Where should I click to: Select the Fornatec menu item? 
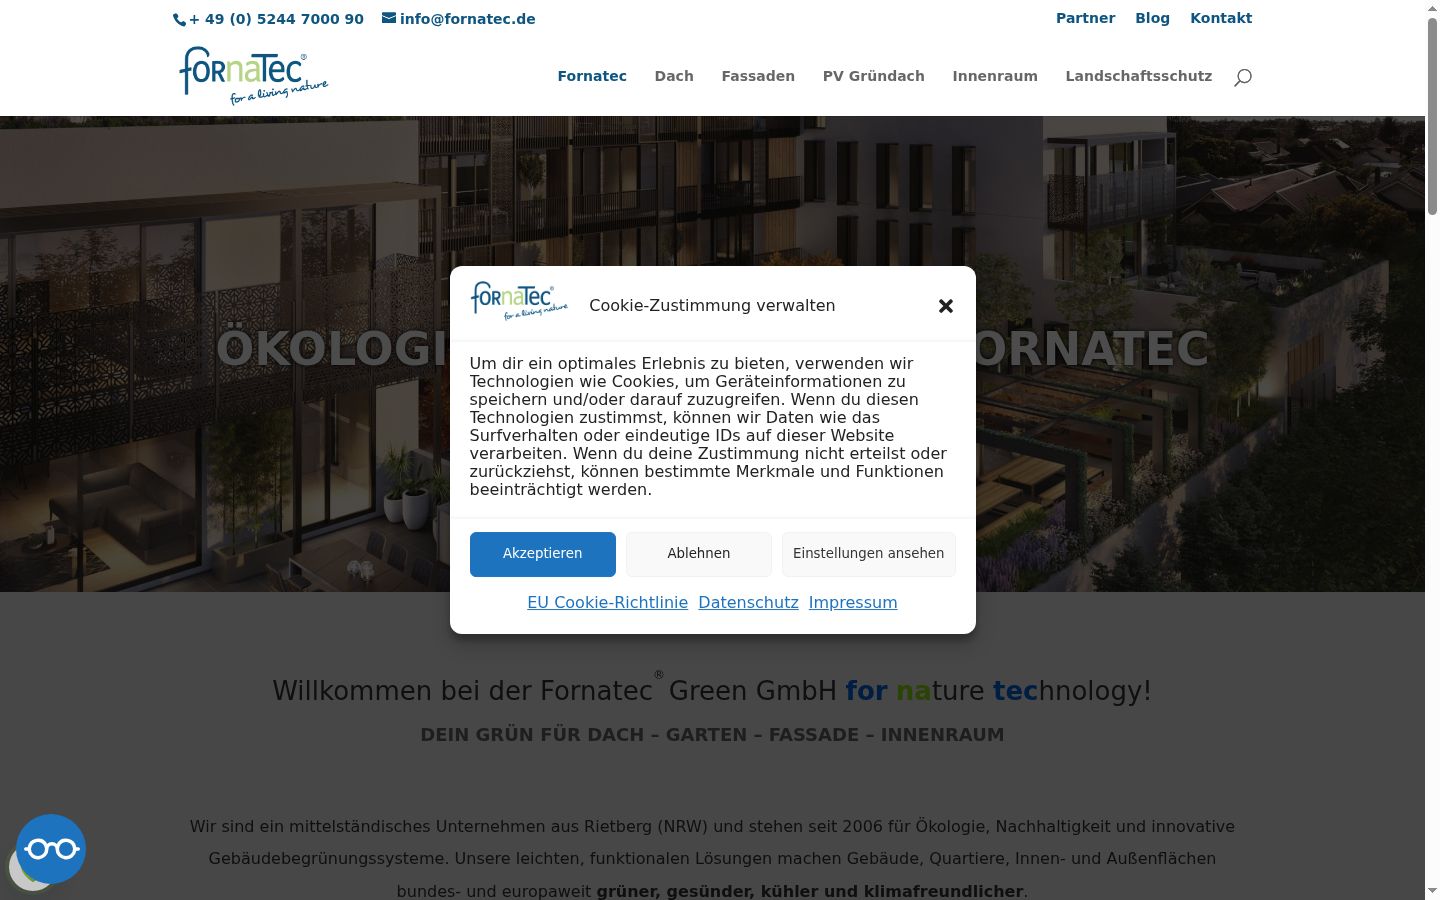click(592, 76)
